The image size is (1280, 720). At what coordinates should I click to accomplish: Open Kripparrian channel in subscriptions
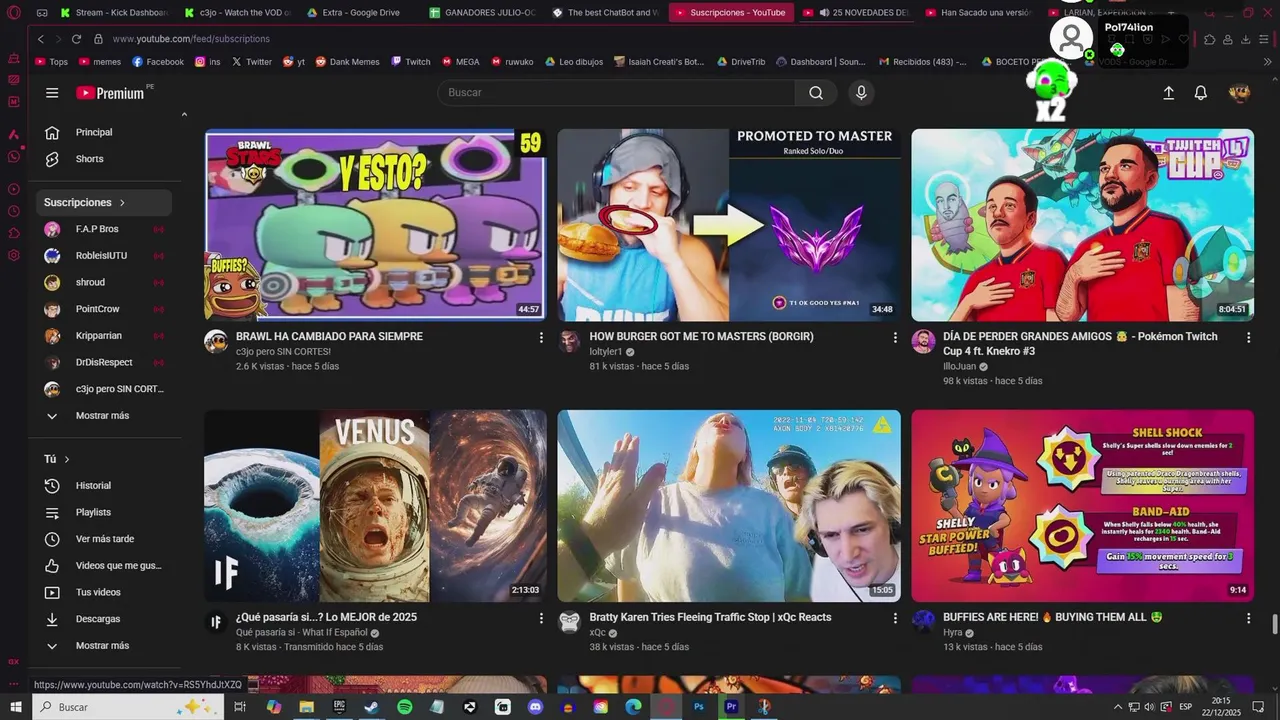pyautogui.click(x=100, y=336)
